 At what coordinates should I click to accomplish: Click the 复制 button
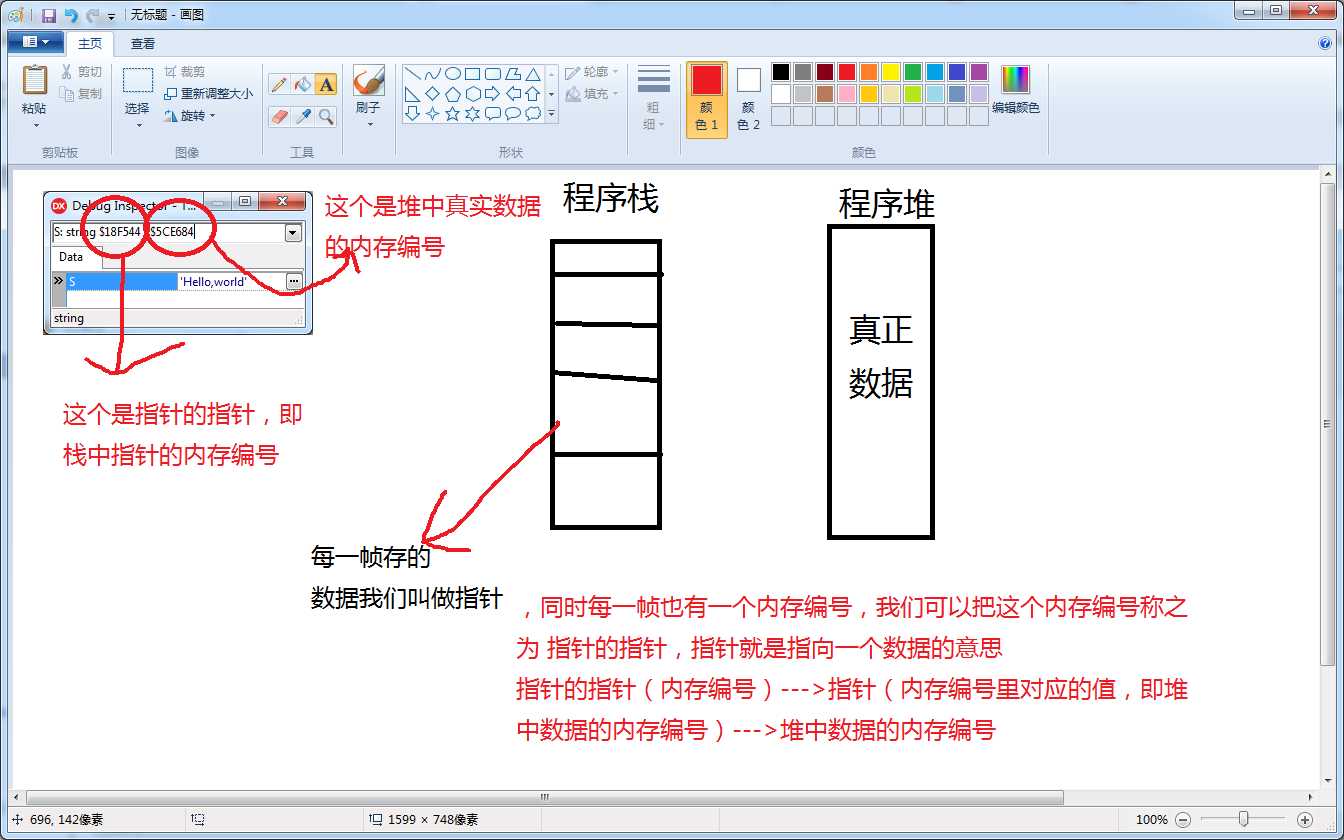(80, 93)
